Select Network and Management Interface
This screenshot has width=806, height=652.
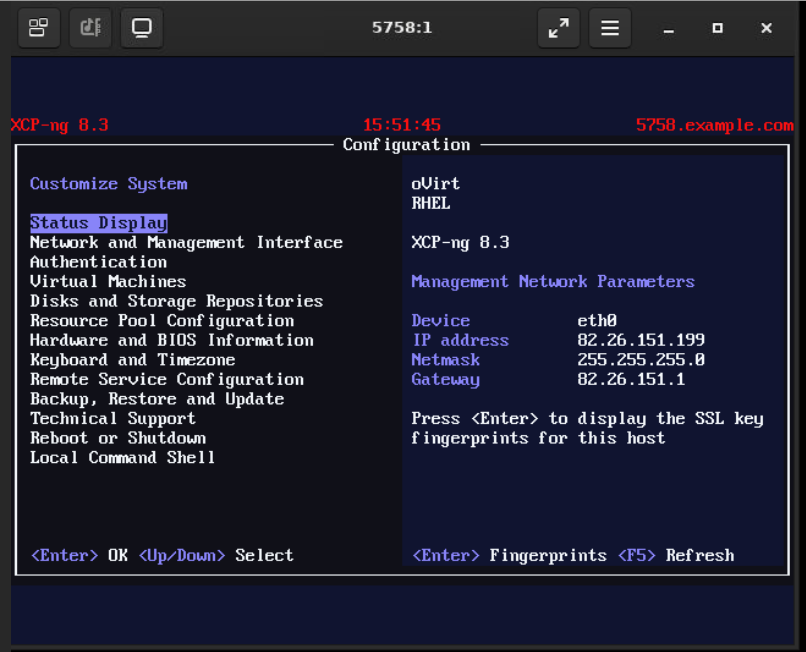186,243
